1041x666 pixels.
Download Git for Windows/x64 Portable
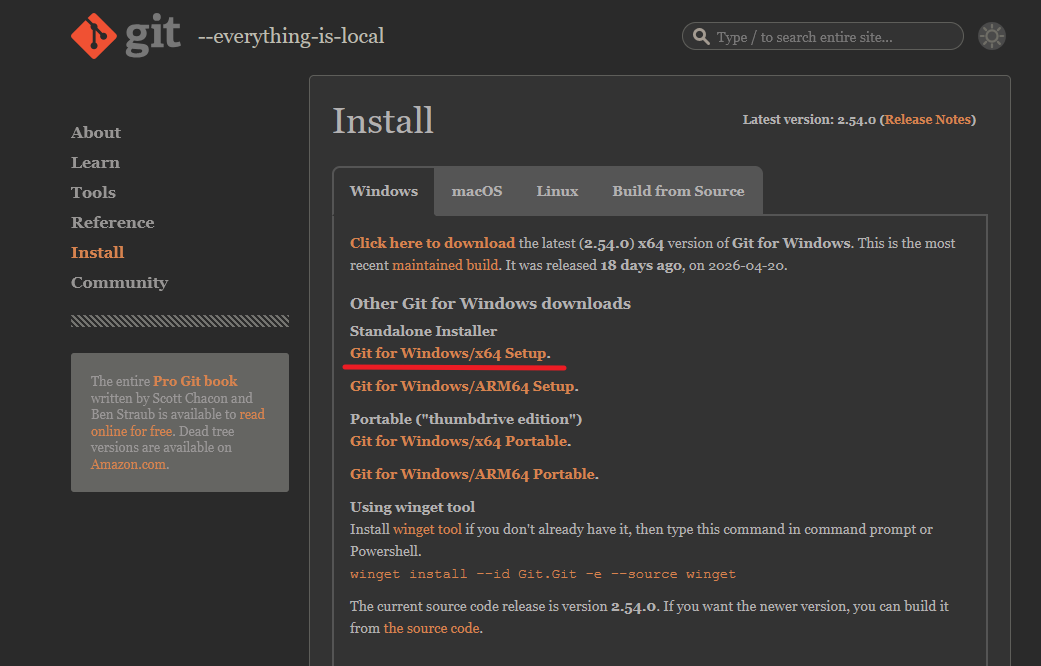(459, 441)
